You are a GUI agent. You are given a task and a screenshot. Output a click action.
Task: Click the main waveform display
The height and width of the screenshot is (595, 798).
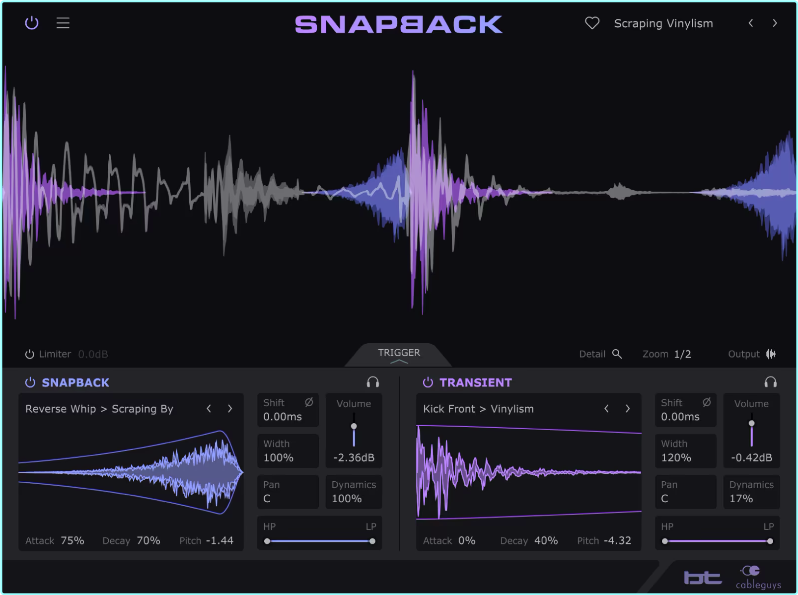[x=399, y=193]
